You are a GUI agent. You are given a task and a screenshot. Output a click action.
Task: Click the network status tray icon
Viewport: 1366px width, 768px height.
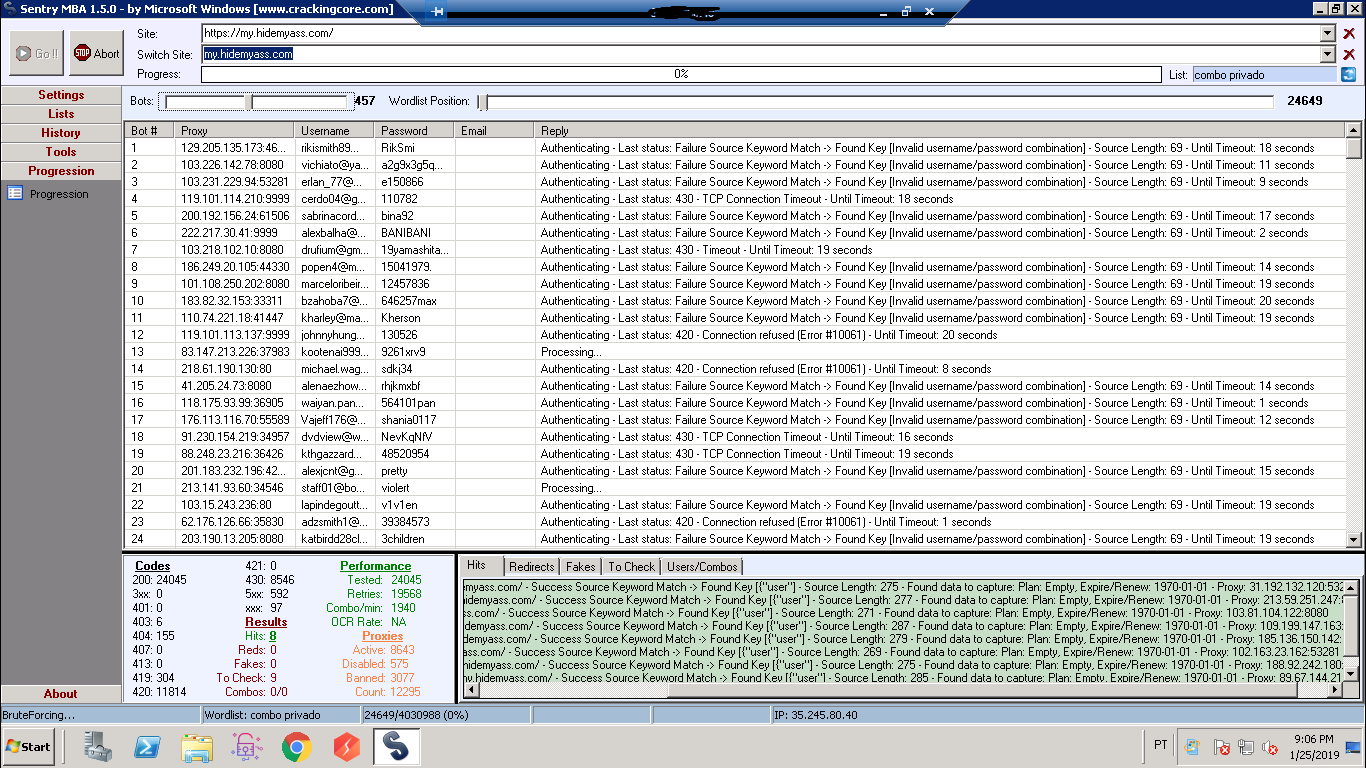pyautogui.click(x=1245, y=746)
